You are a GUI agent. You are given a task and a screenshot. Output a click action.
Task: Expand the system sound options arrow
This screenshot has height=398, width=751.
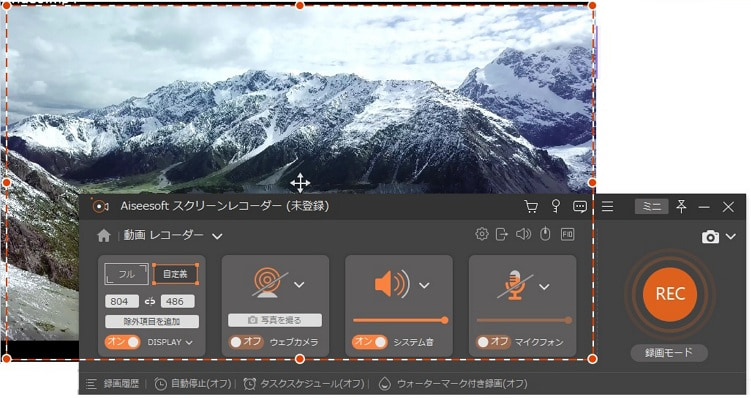(x=424, y=285)
